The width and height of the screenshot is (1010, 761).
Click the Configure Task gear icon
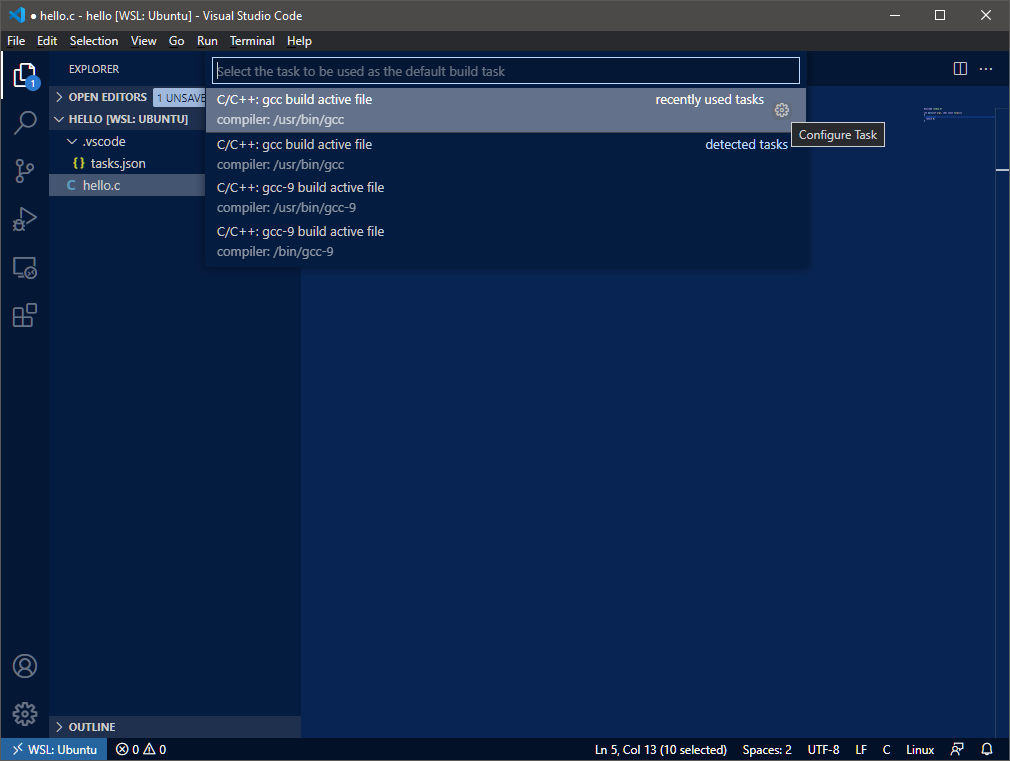pyautogui.click(x=781, y=110)
